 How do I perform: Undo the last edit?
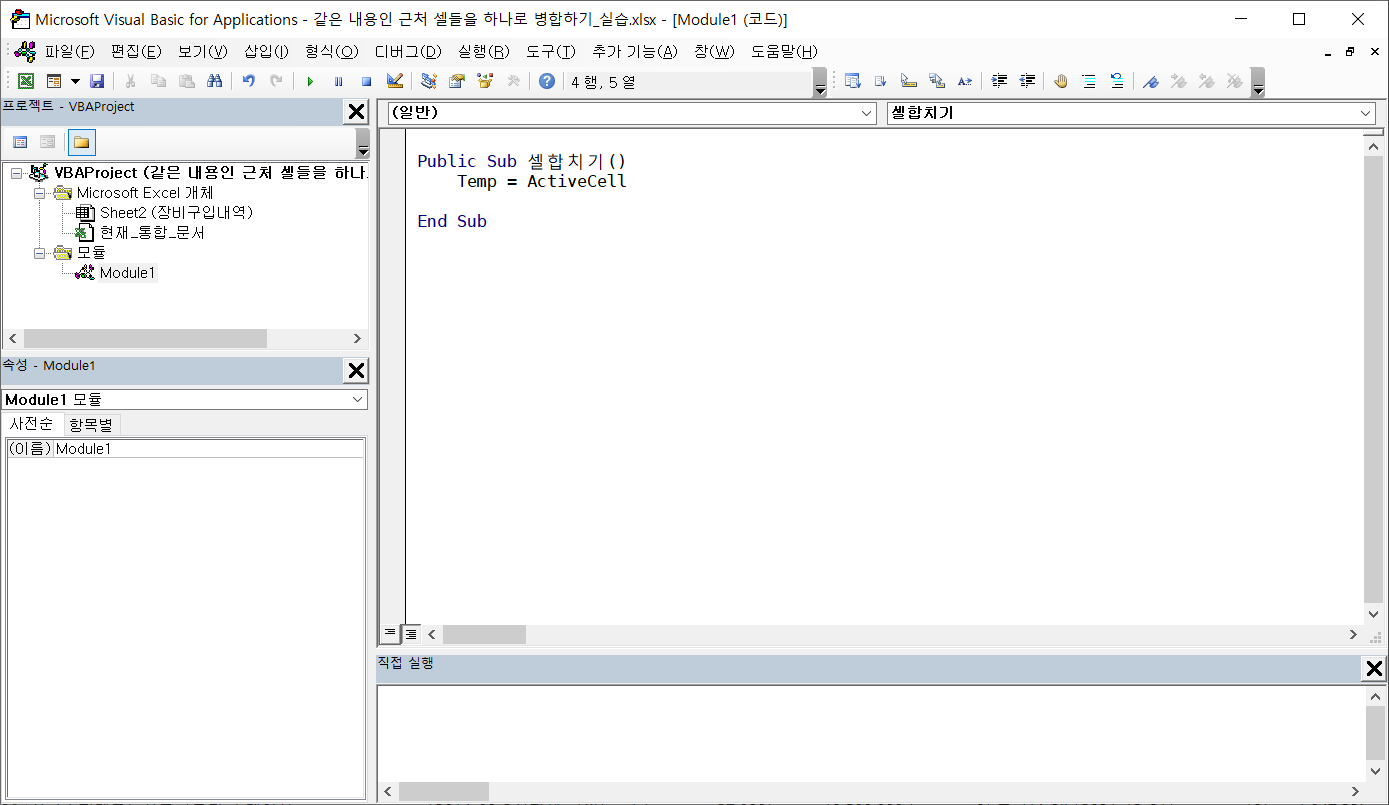tap(248, 82)
